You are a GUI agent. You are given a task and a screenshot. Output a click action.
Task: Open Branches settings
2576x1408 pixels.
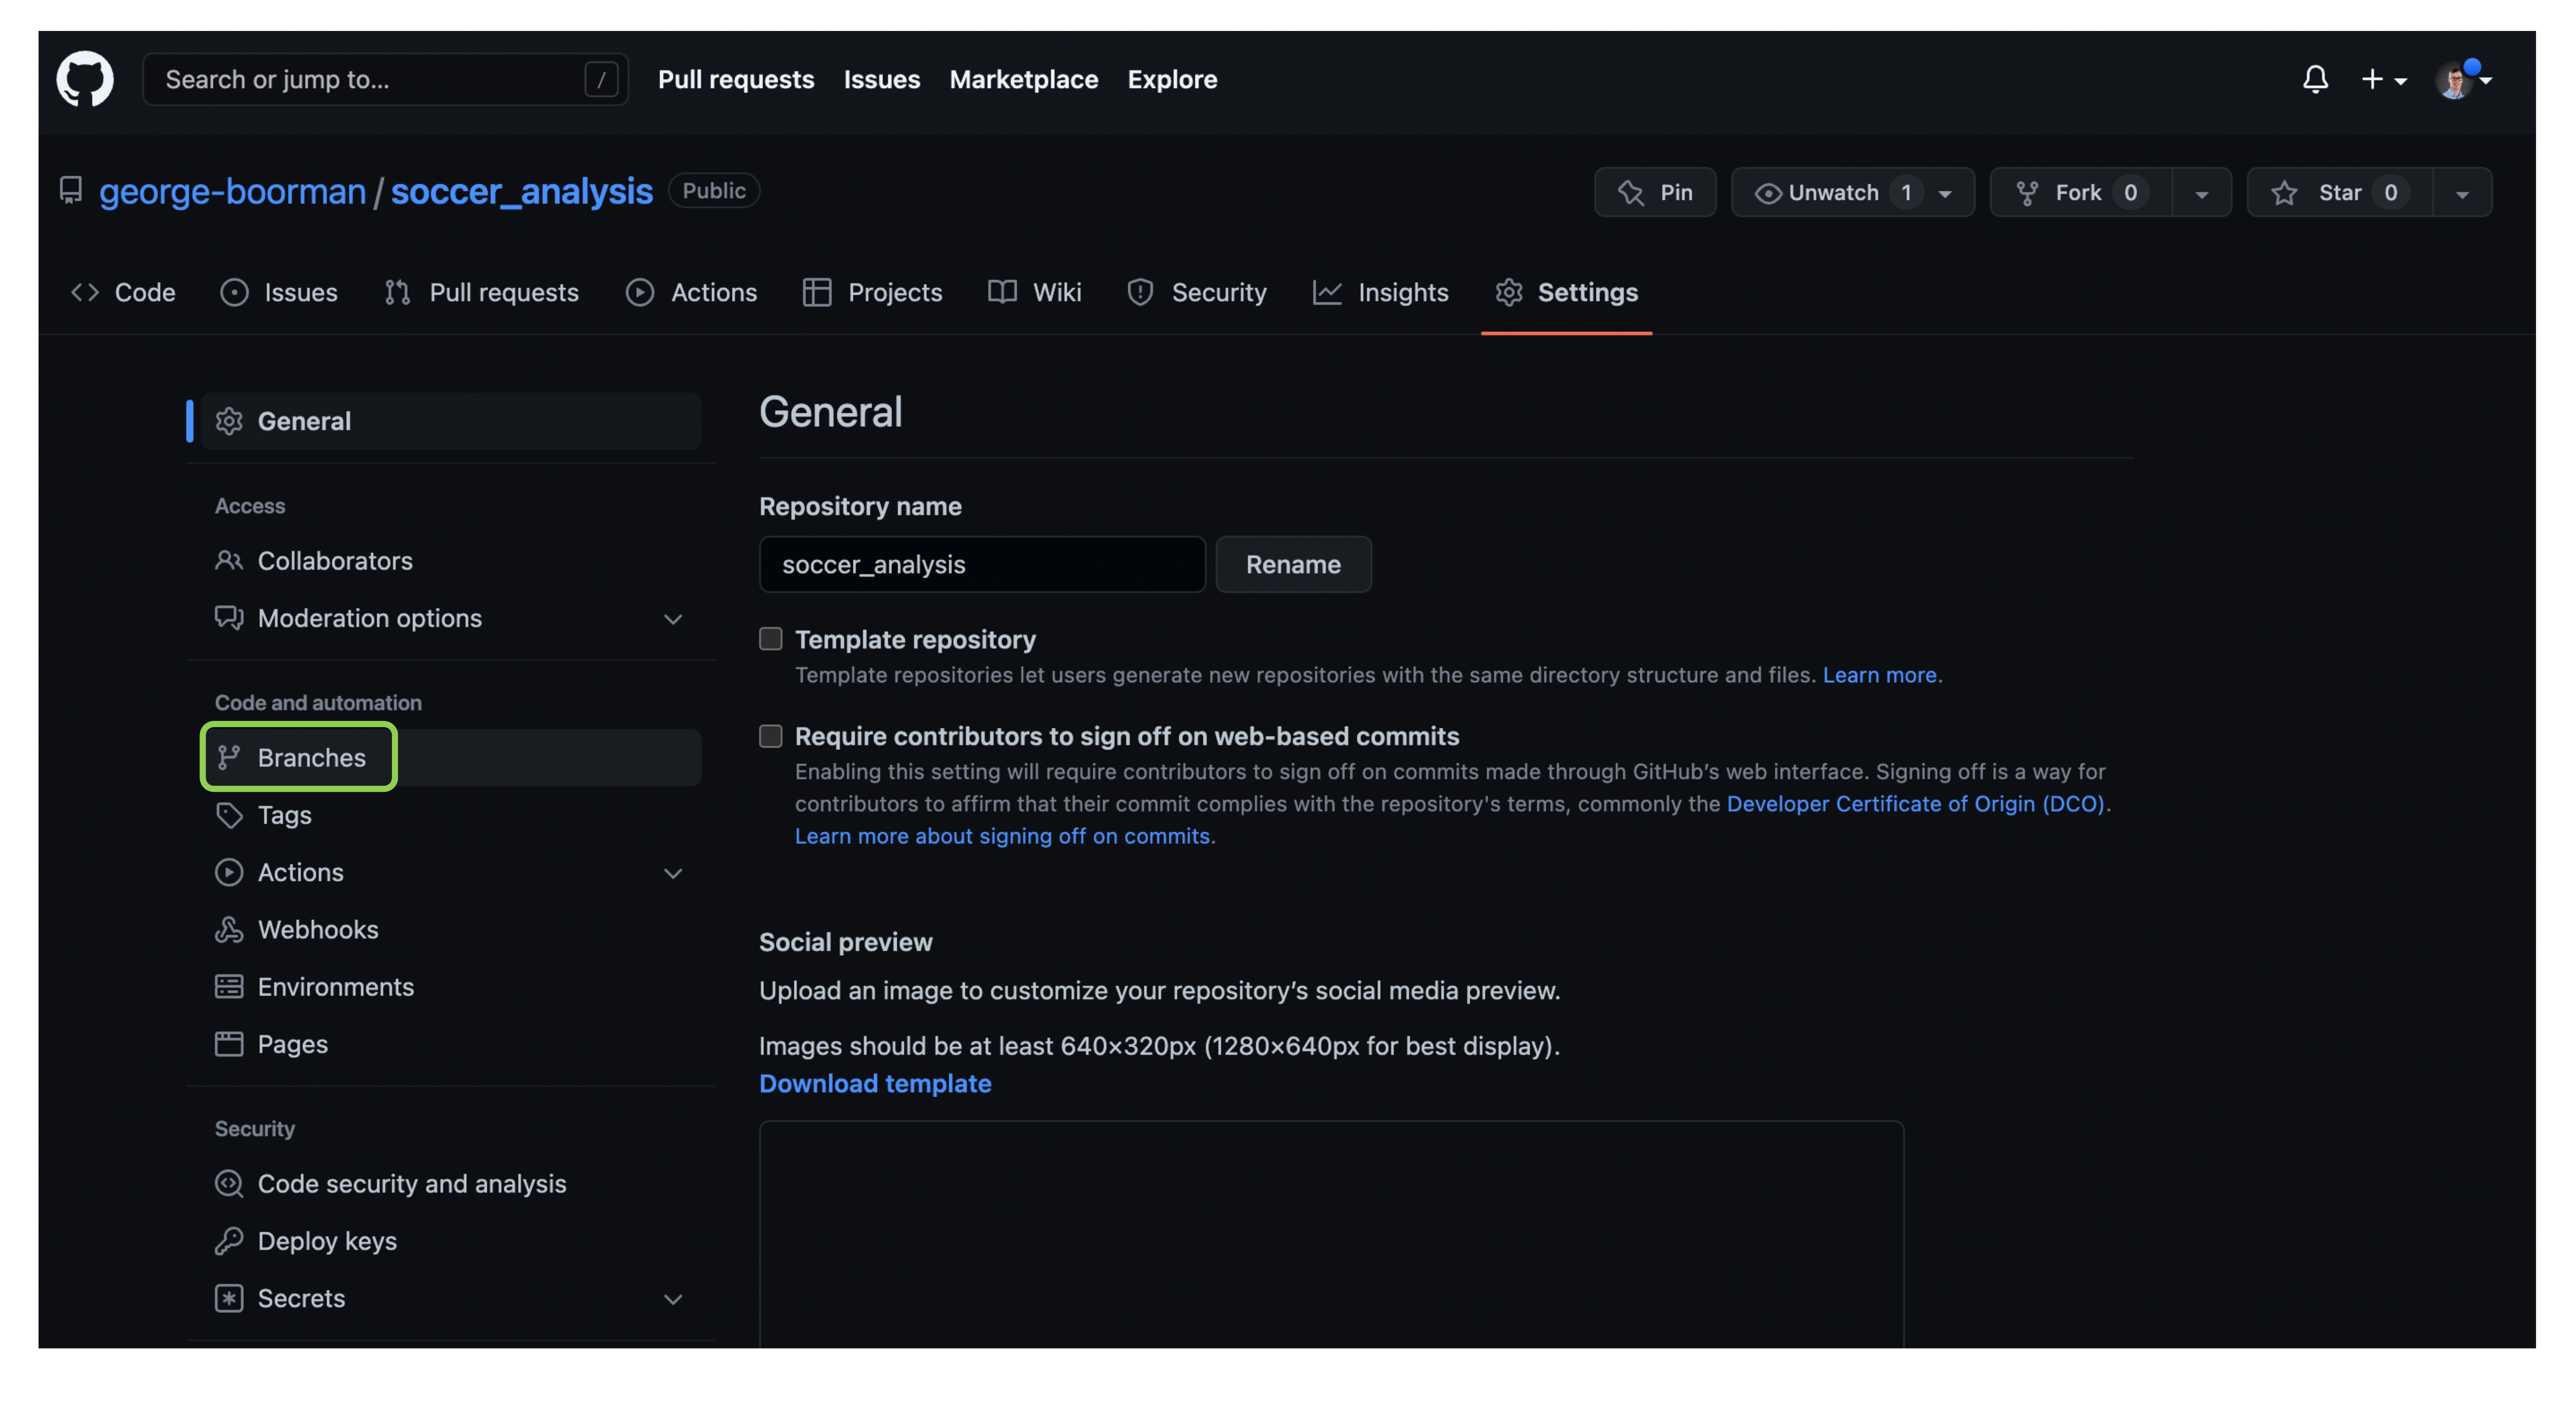451,758
